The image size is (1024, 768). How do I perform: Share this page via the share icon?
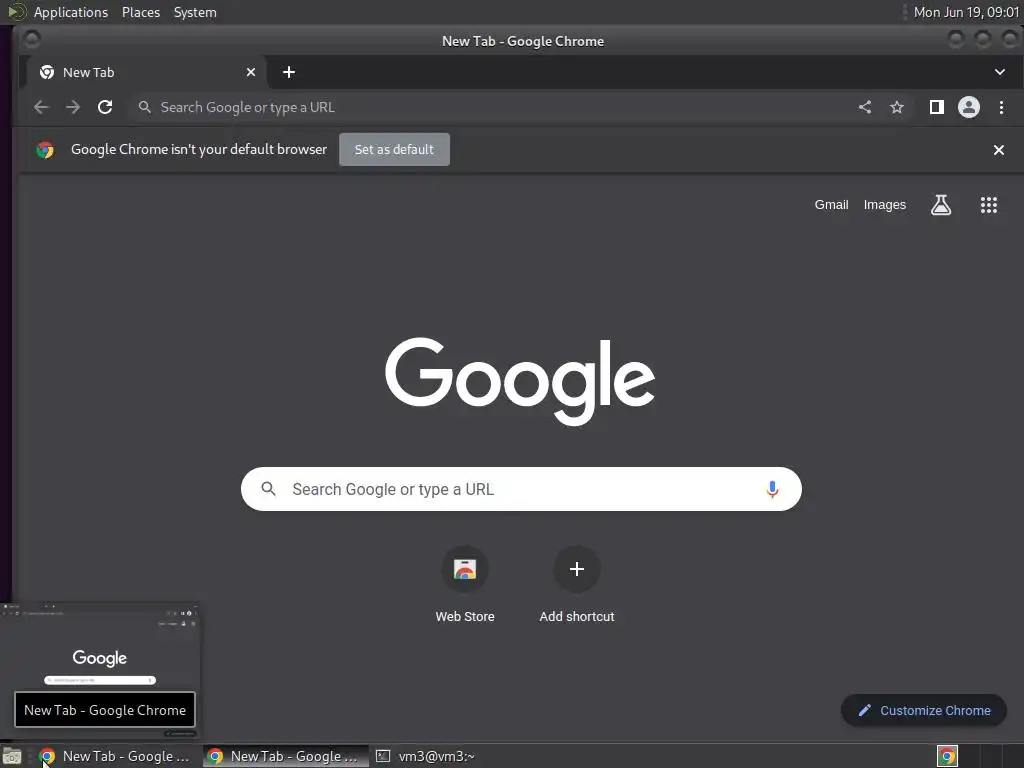pos(865,107)
